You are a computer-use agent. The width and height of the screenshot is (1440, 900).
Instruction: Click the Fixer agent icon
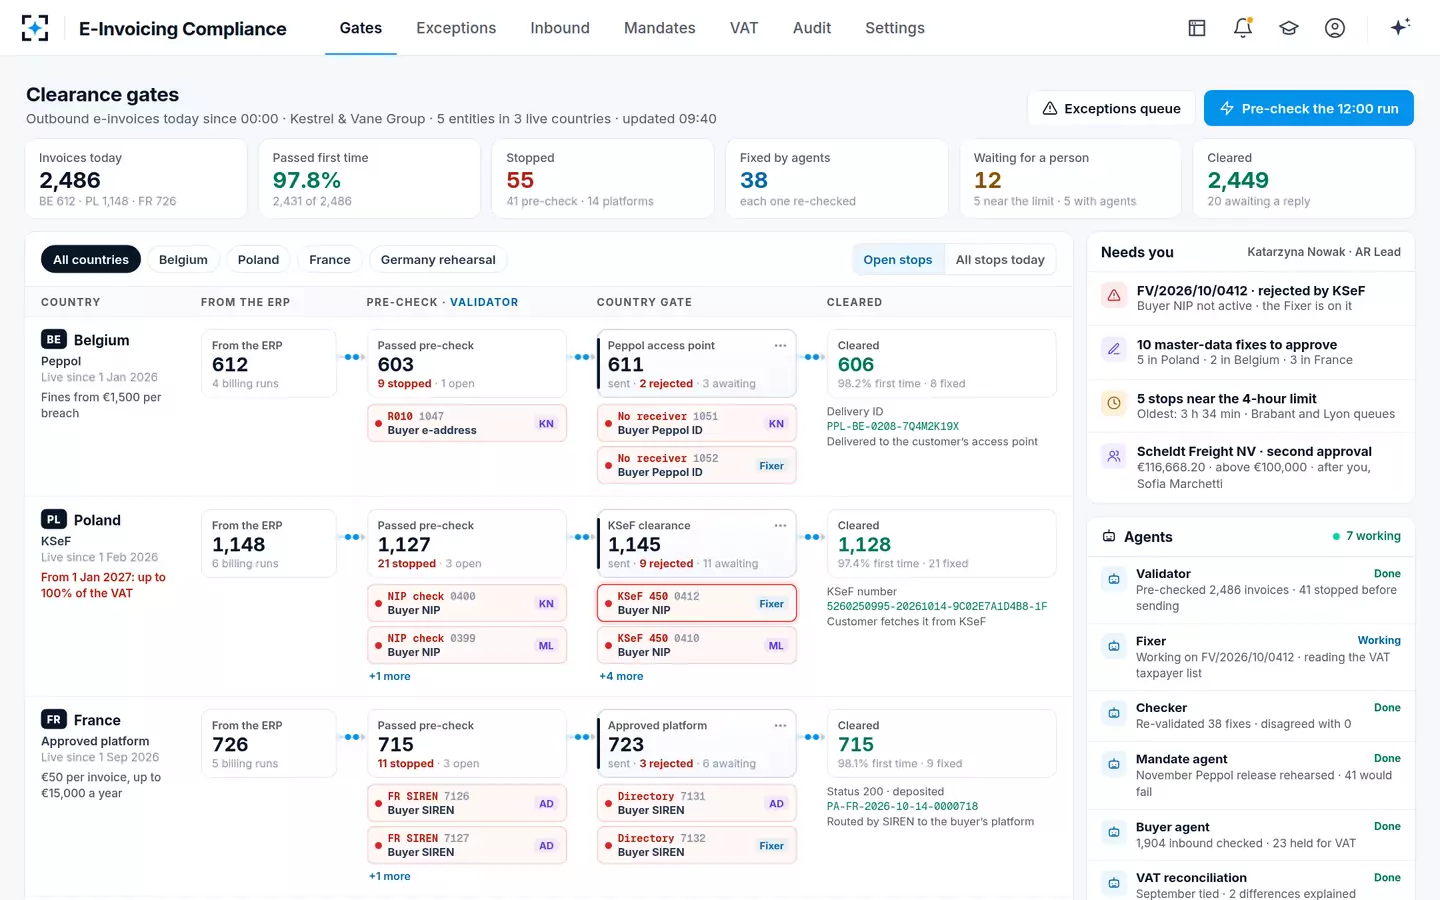click(x=1113, y=646)
